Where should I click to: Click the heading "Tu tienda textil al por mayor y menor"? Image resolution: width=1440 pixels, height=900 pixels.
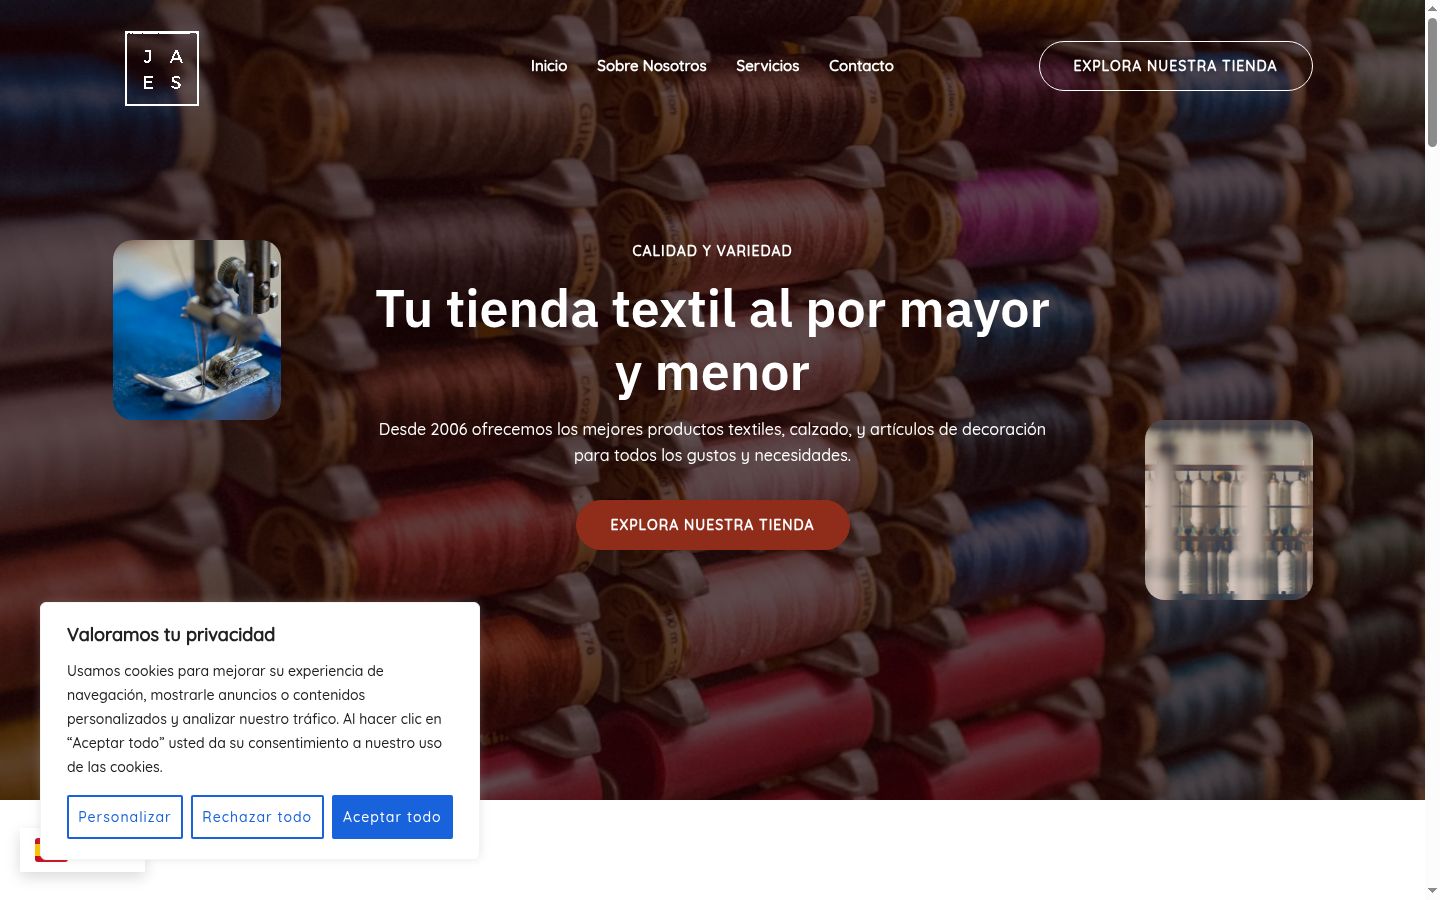pos(713,341)
